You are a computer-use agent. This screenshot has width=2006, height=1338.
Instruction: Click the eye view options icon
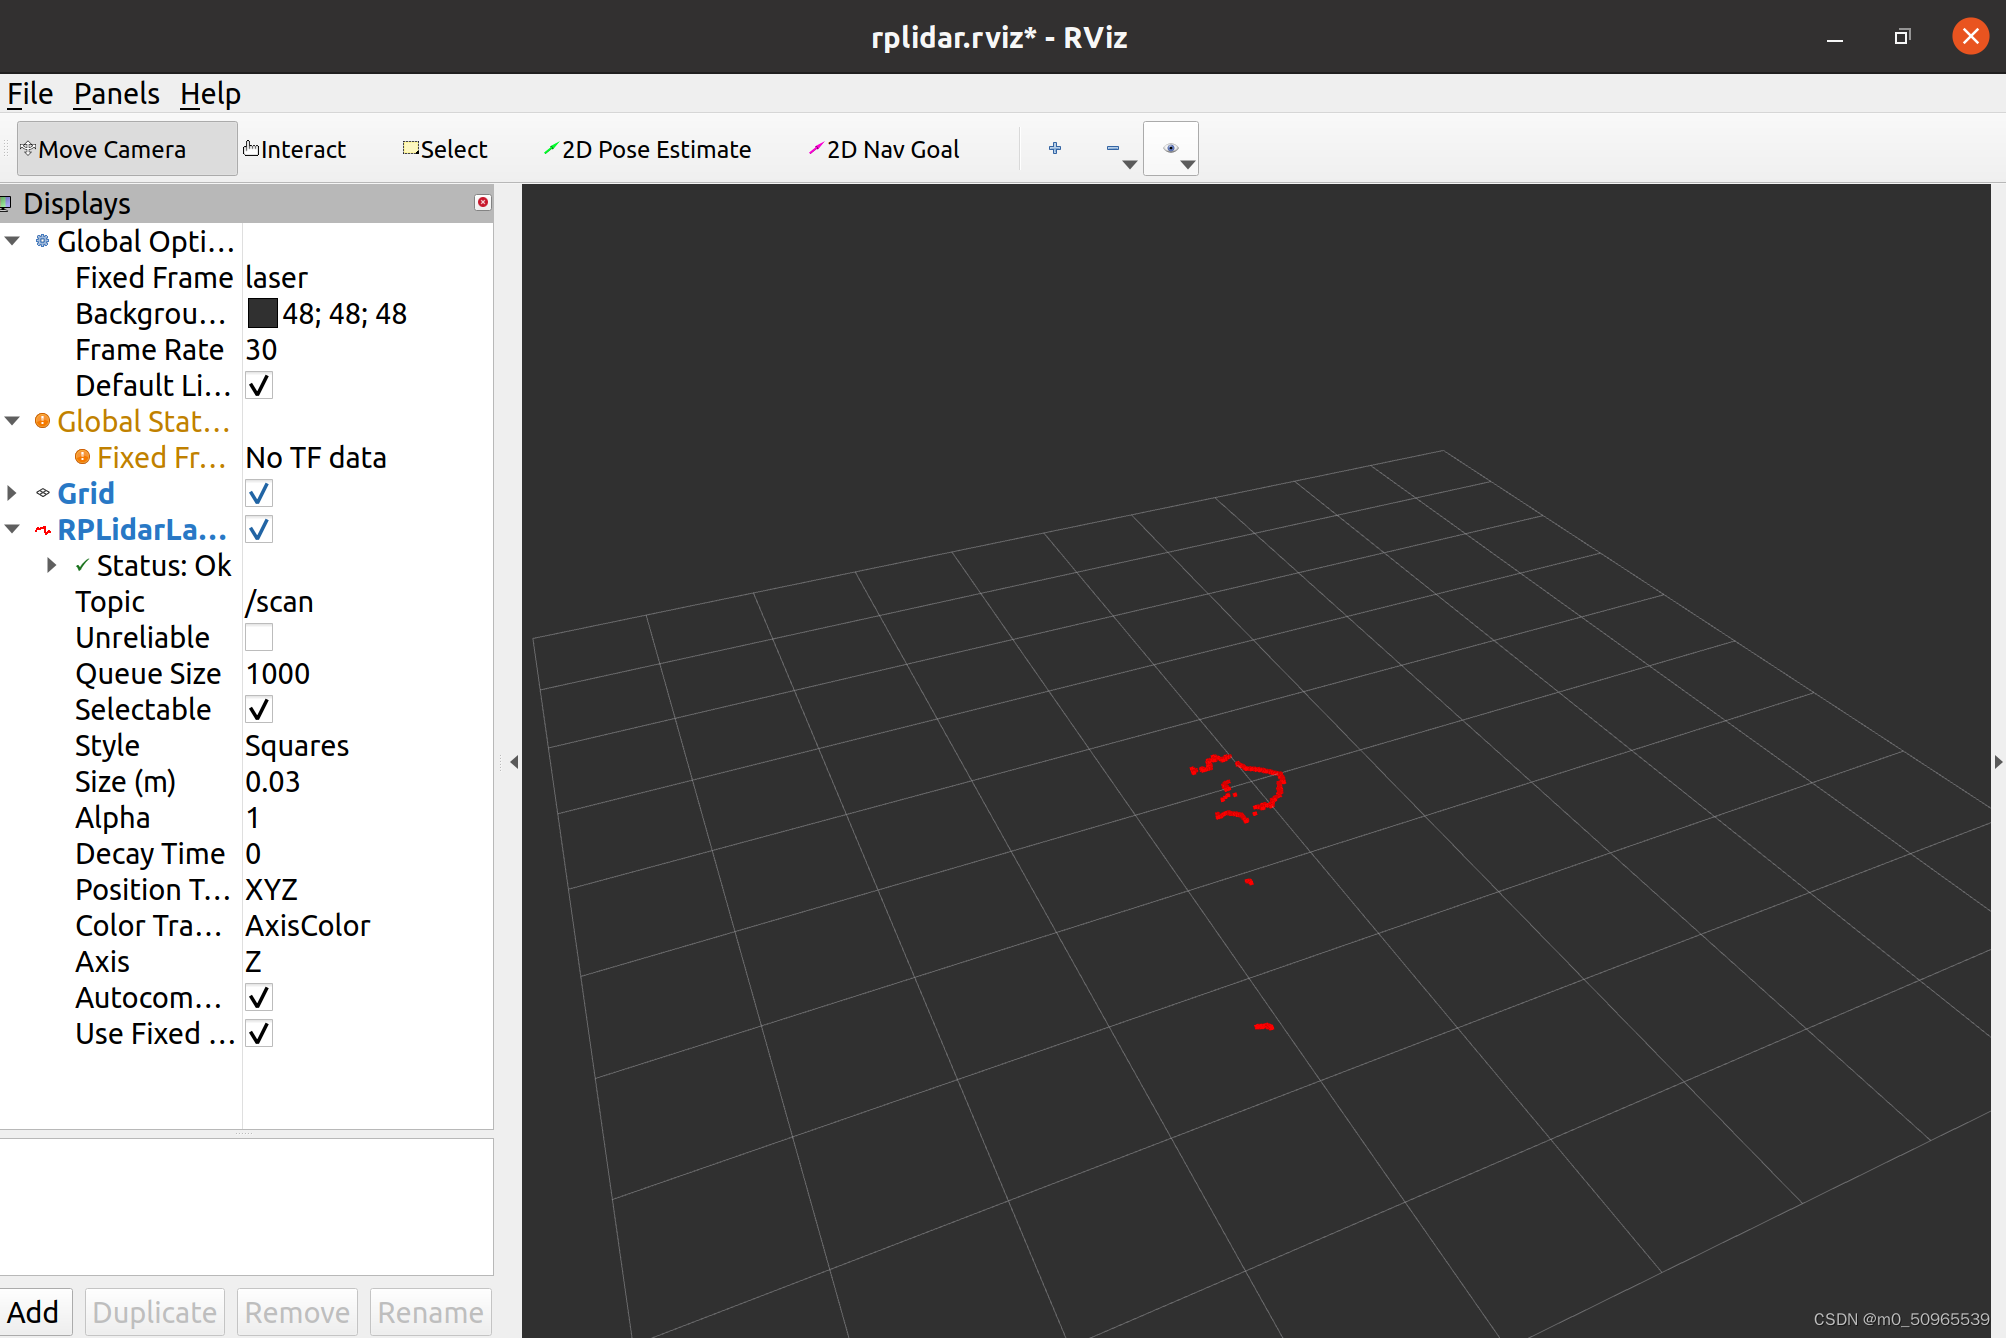[1171, 148]
